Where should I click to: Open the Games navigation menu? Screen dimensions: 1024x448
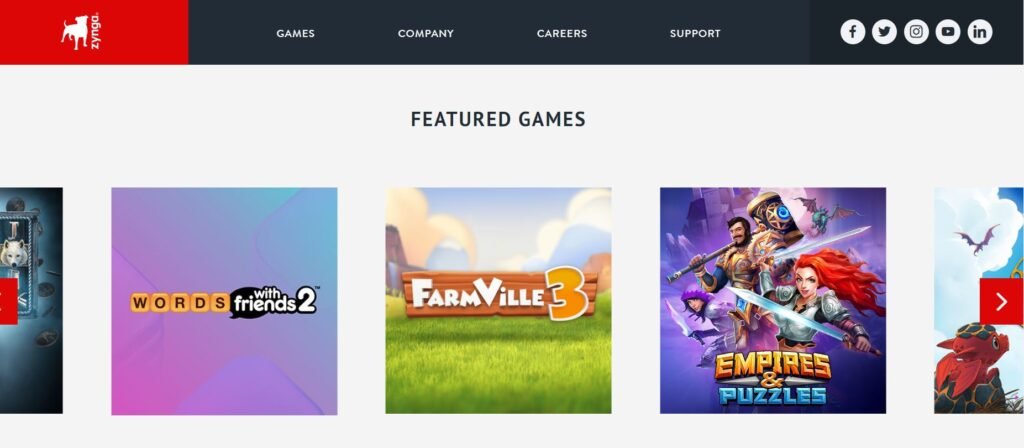coord(295,33)
